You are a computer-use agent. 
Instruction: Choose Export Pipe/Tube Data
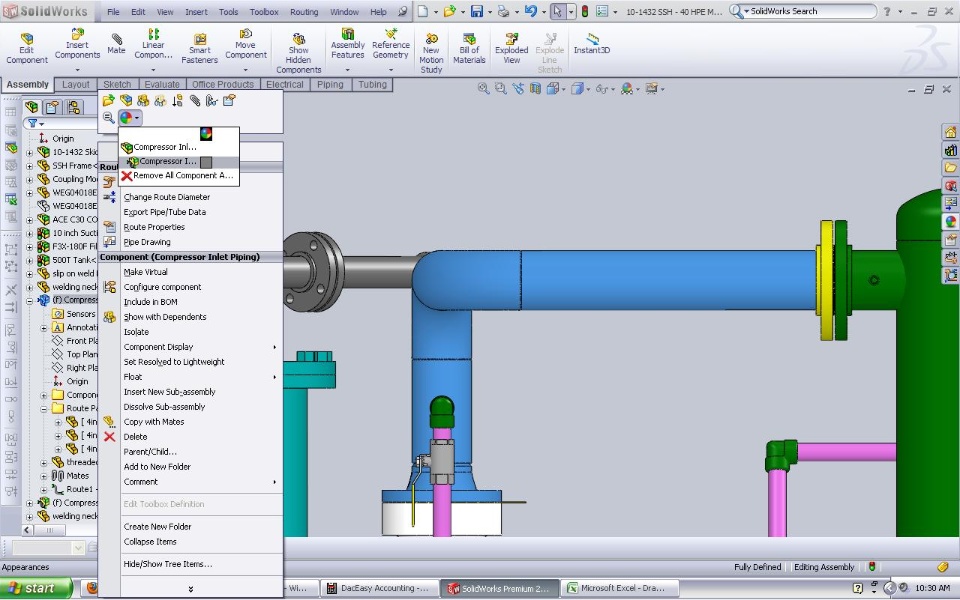pos(165,212)
